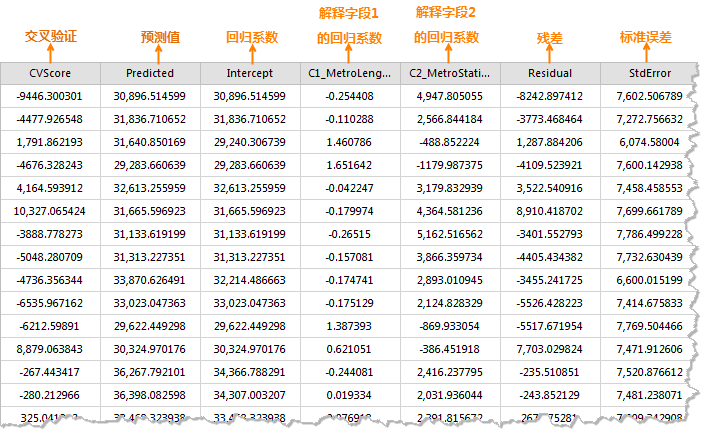Click Residual cell 7,703.029824

[x=549, y=349]
